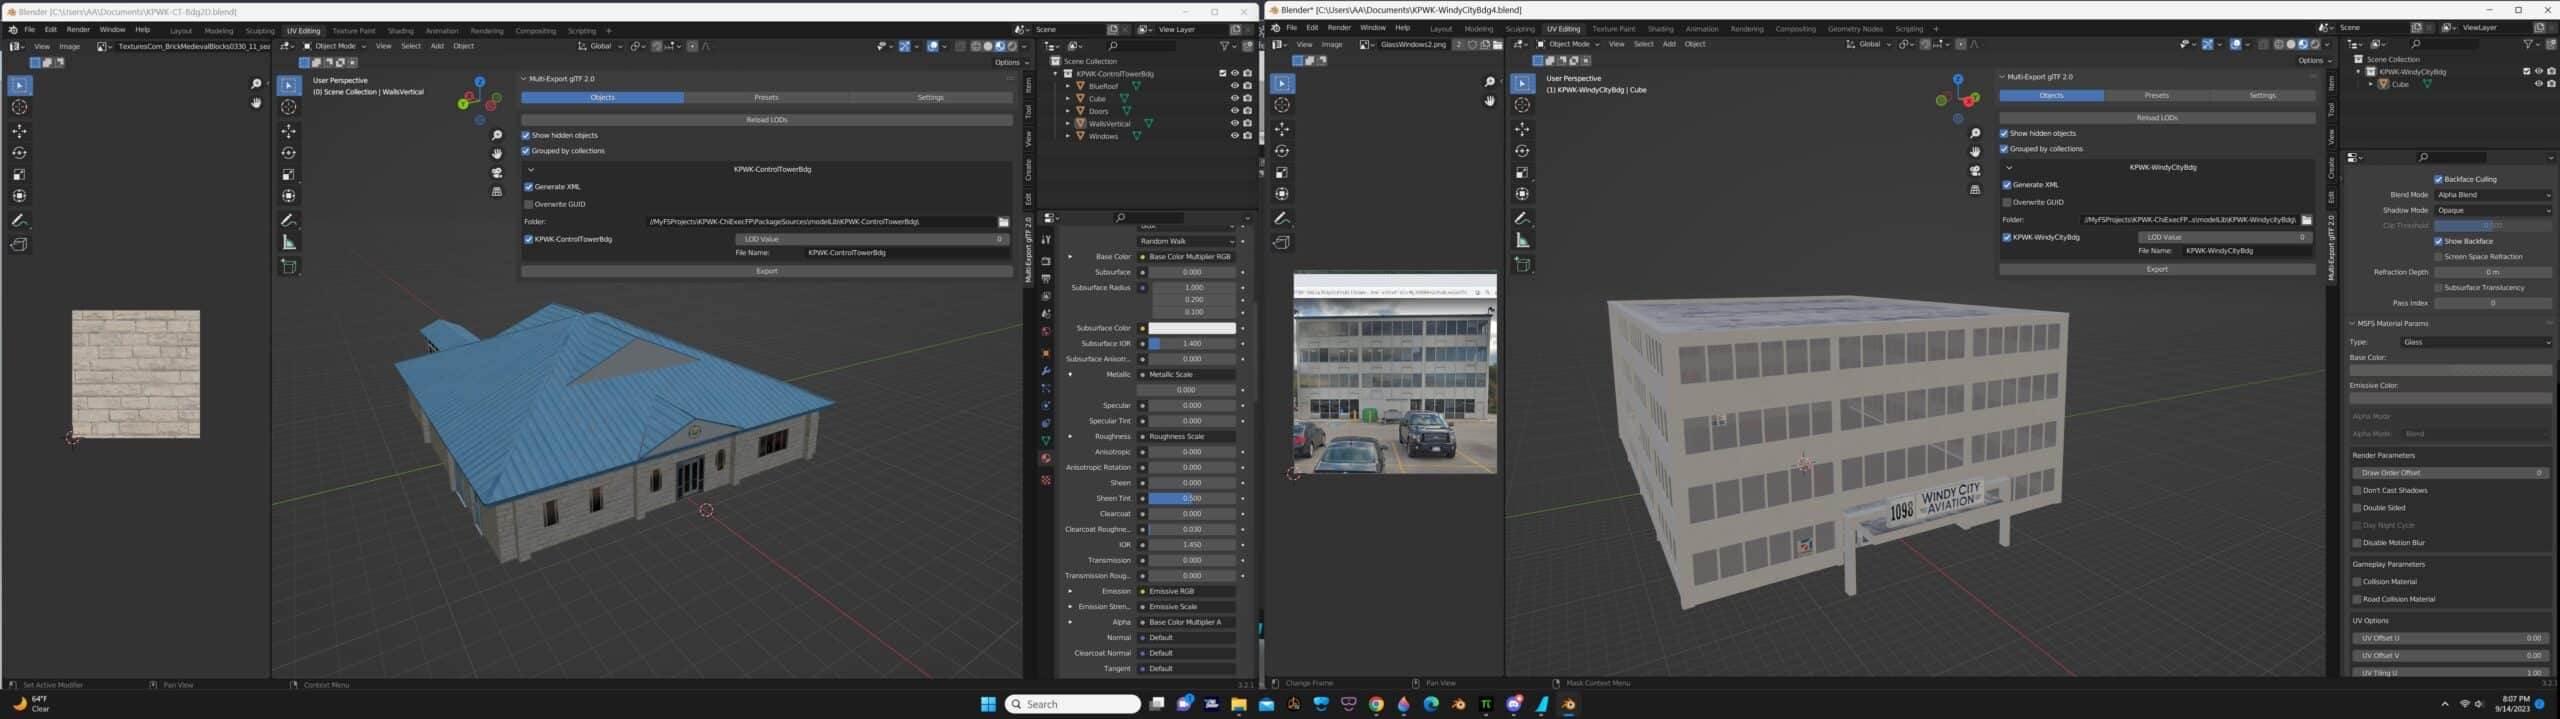Click the Windows taskbar Search box
The image size is (2560, 719).
1072,704
